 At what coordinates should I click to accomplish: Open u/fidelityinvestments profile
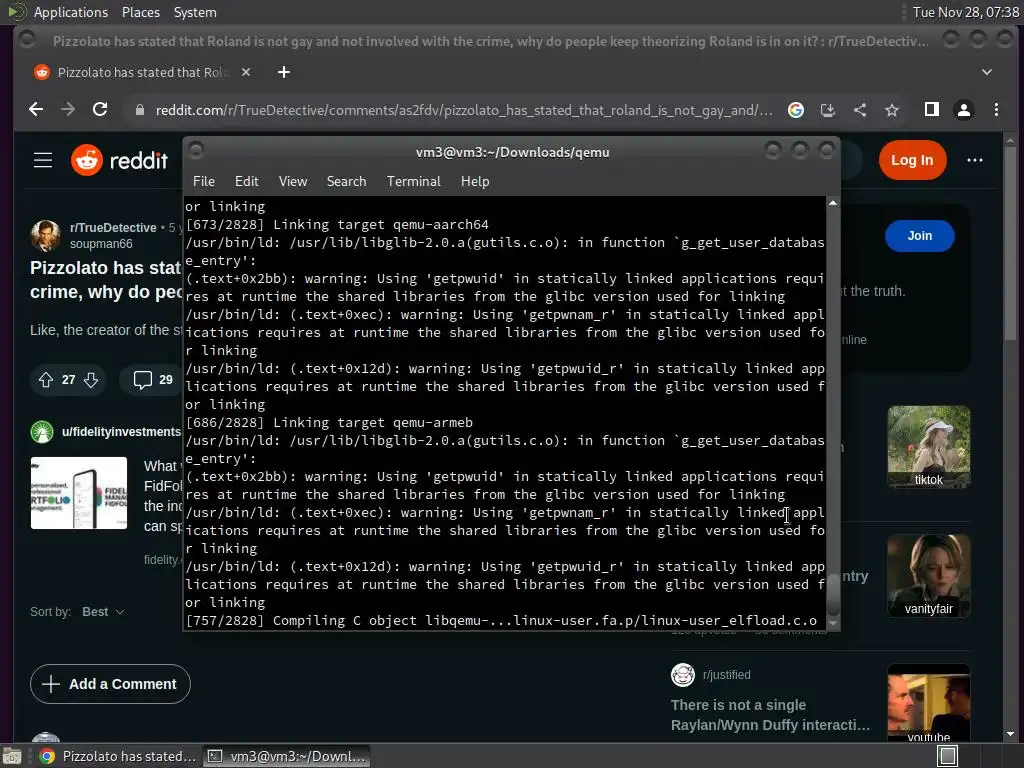click(121, 432)
